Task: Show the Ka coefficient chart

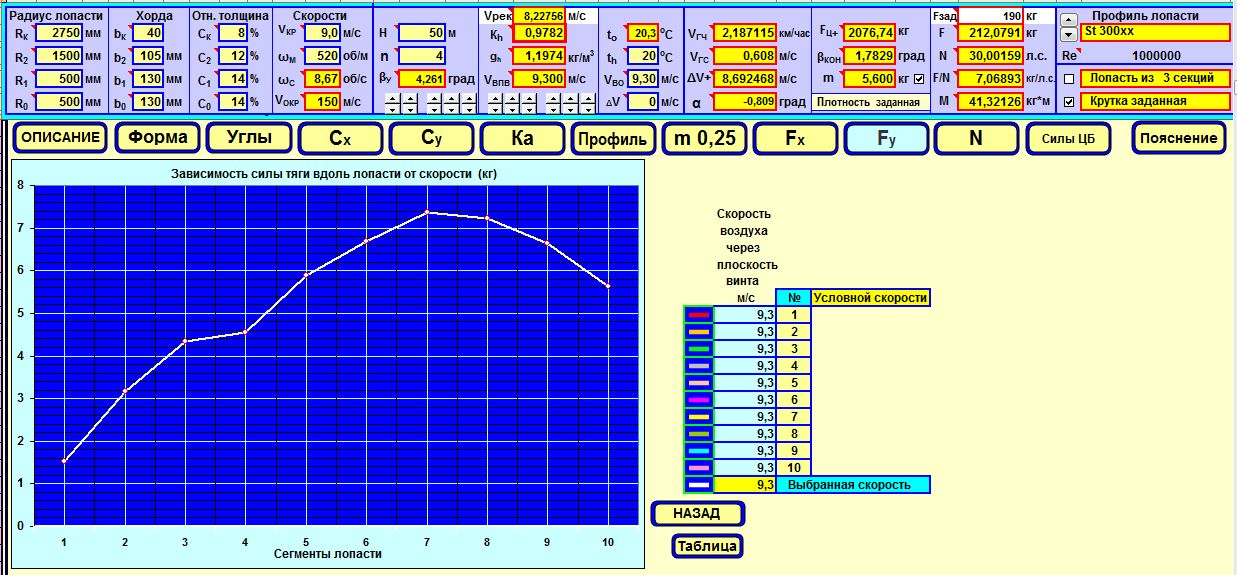Action: pyautogui.click(x=521, y=138)
